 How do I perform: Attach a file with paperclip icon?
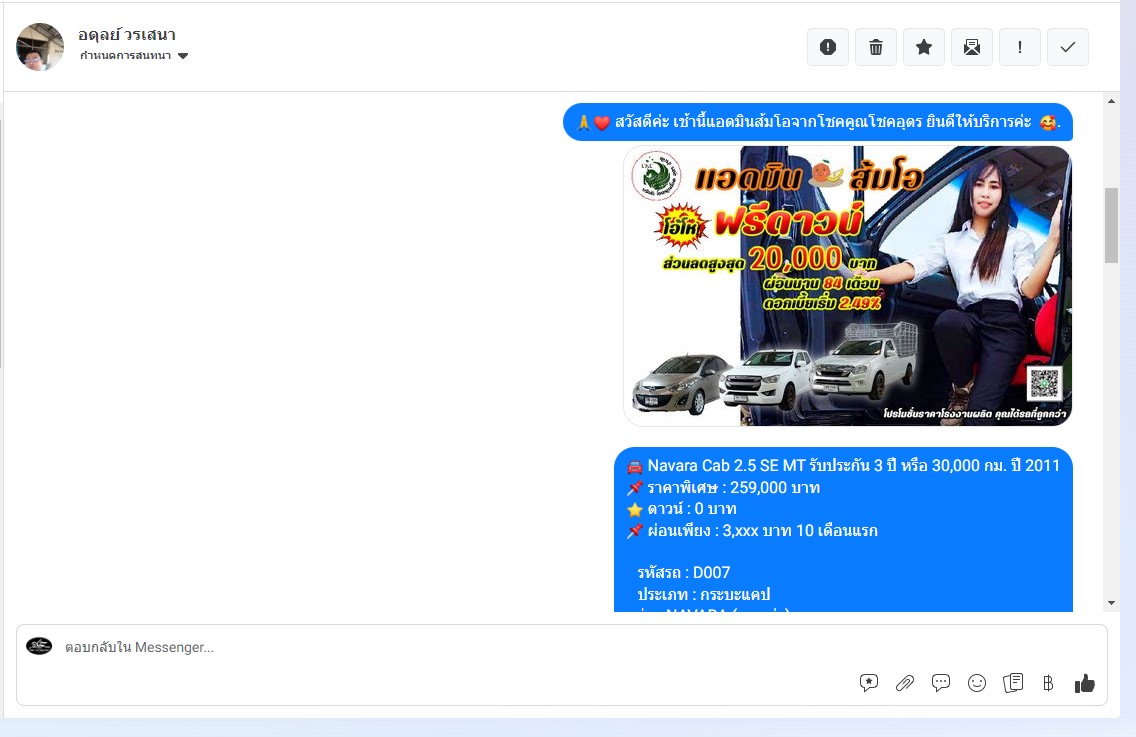tap(905, 683)
